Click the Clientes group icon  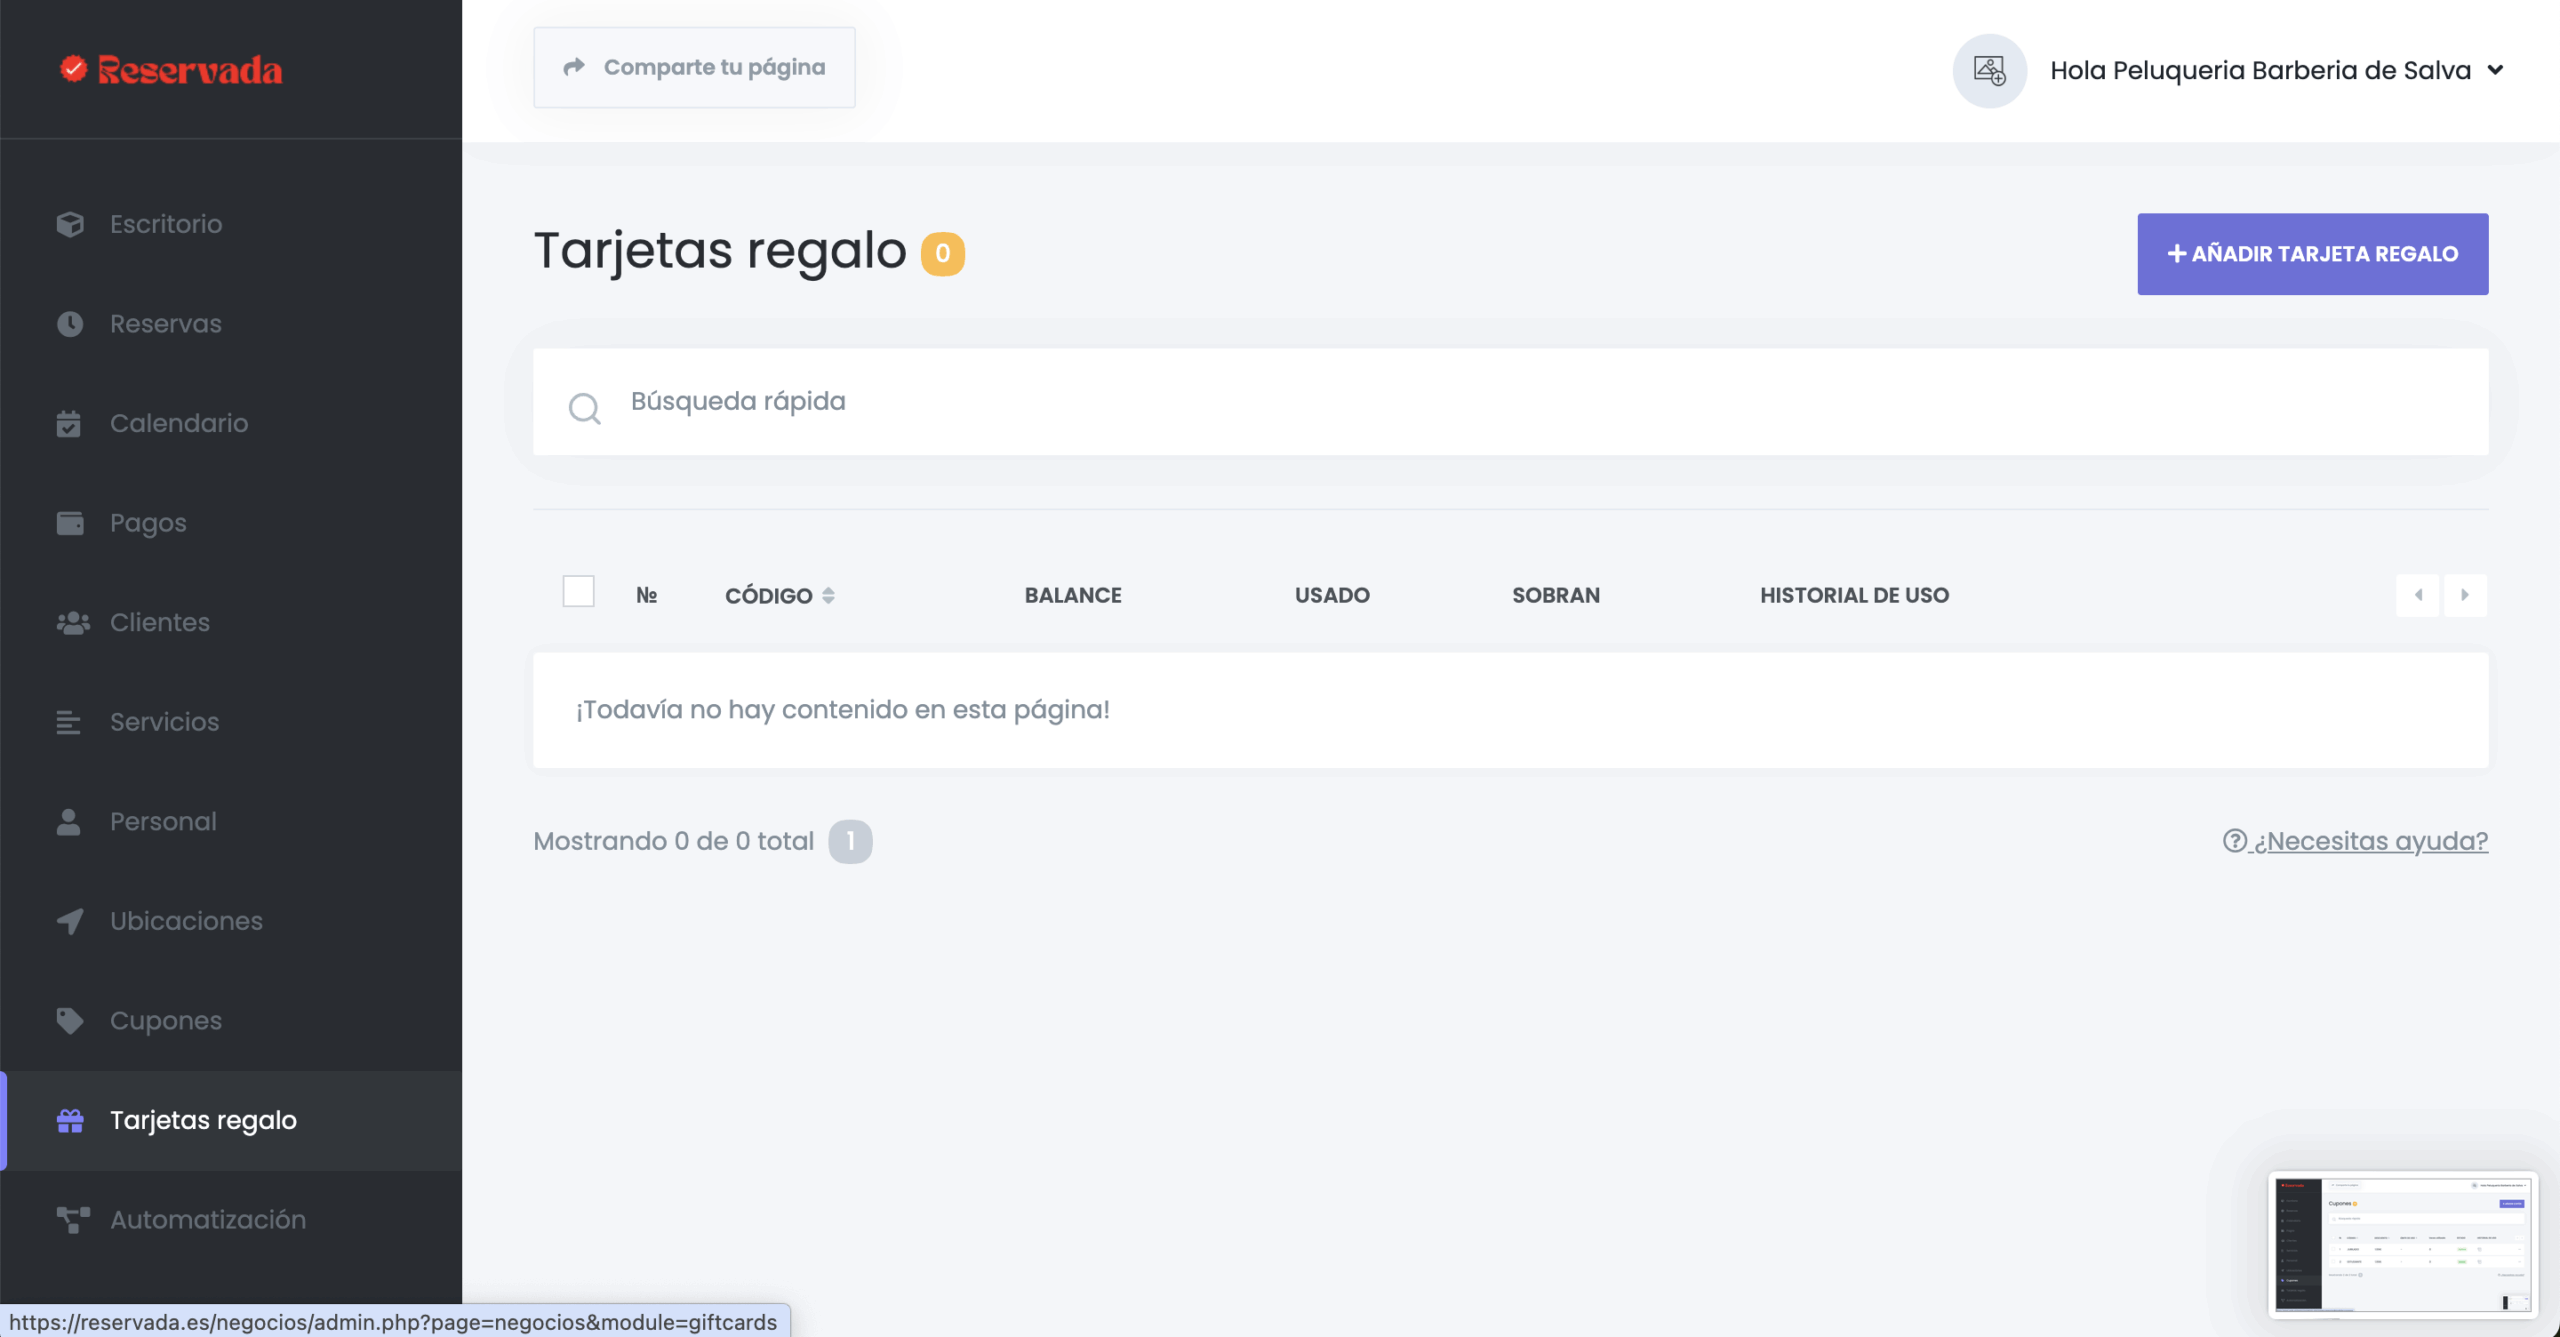coord(72,623)
